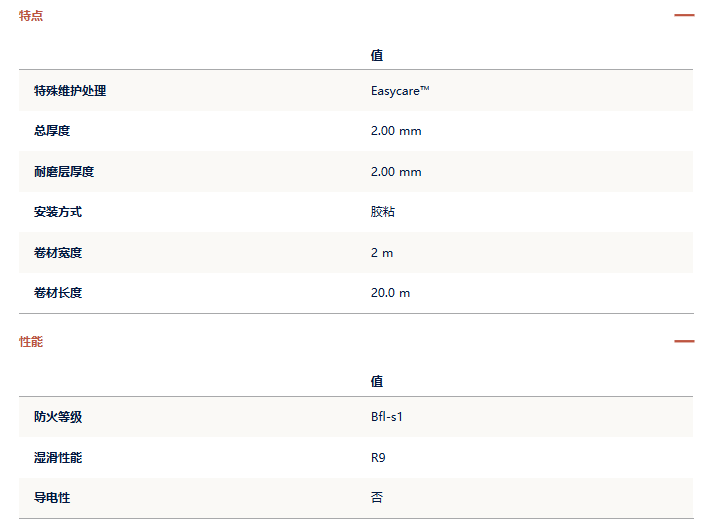Click the 特点 section heading
The height and width of the screenshot is (531, 723).
pos(31,16)
